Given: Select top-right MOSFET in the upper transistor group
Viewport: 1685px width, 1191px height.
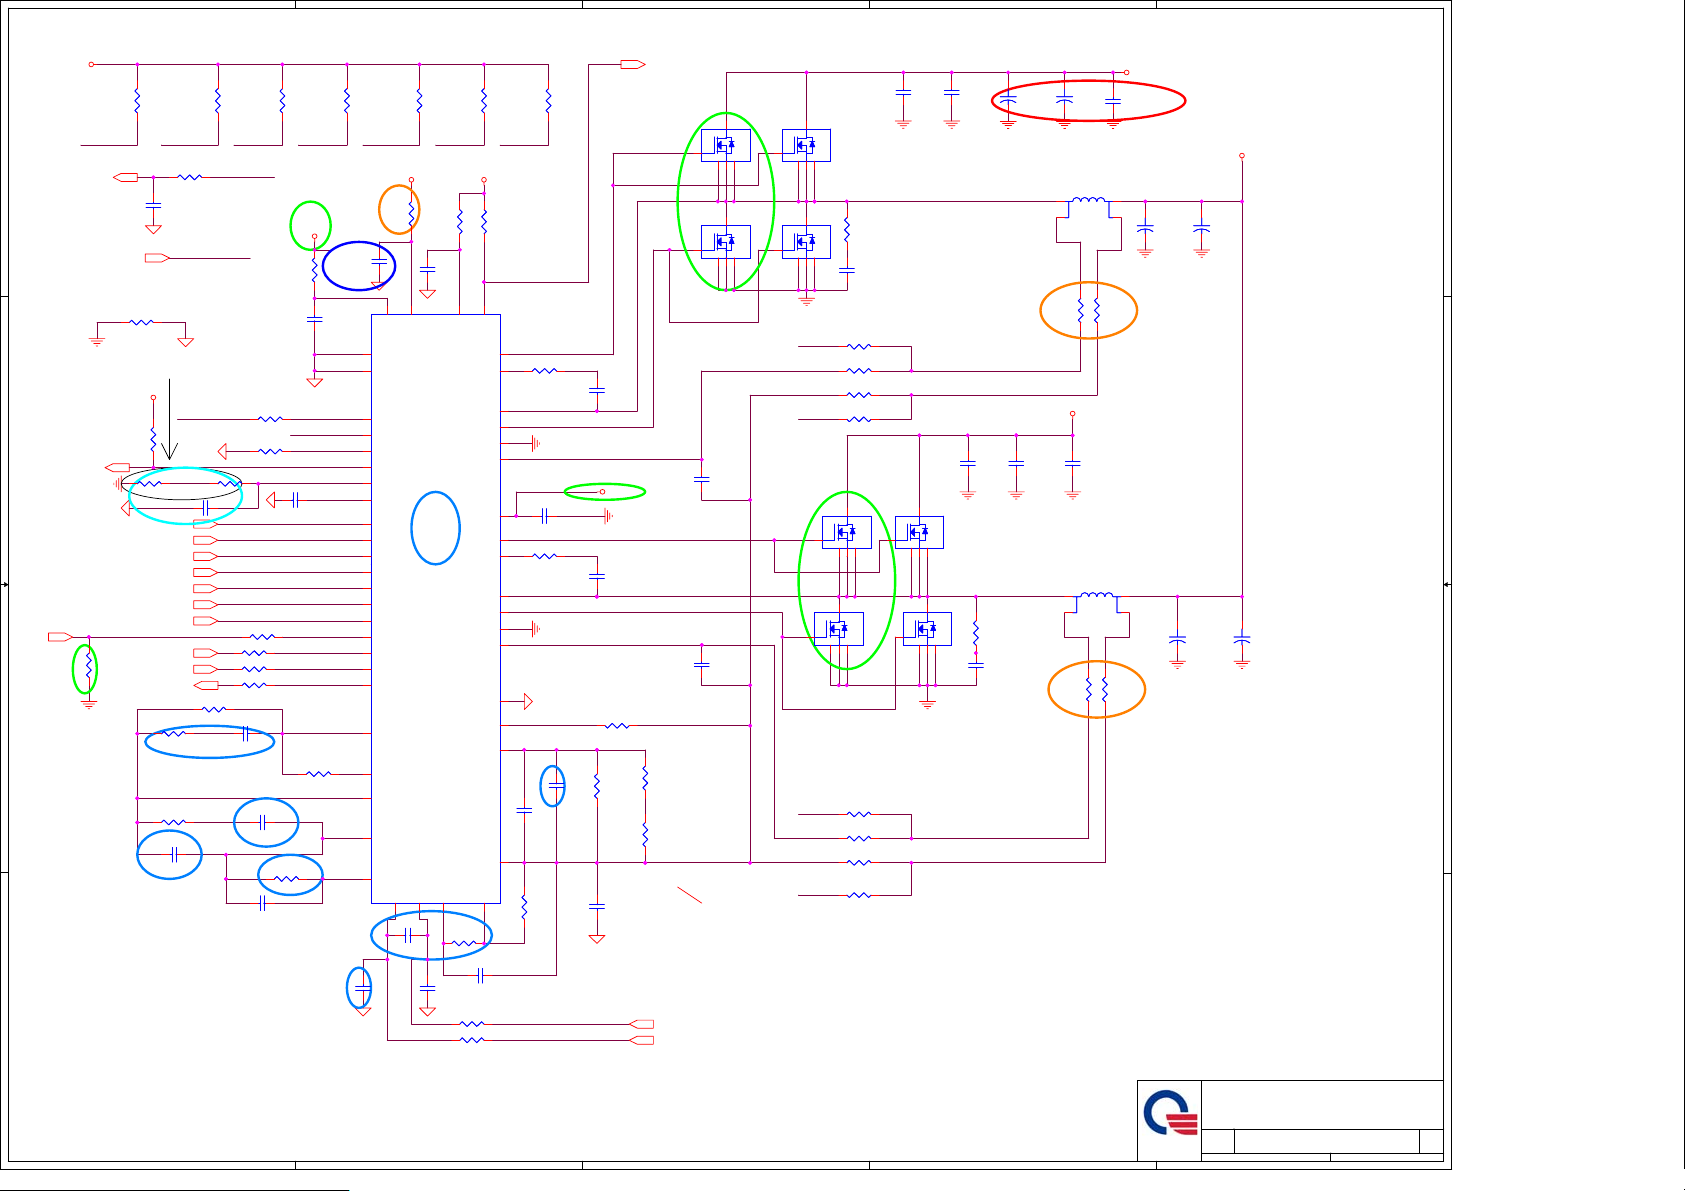Looking at the screenshot, I should (x=806, y=146).
